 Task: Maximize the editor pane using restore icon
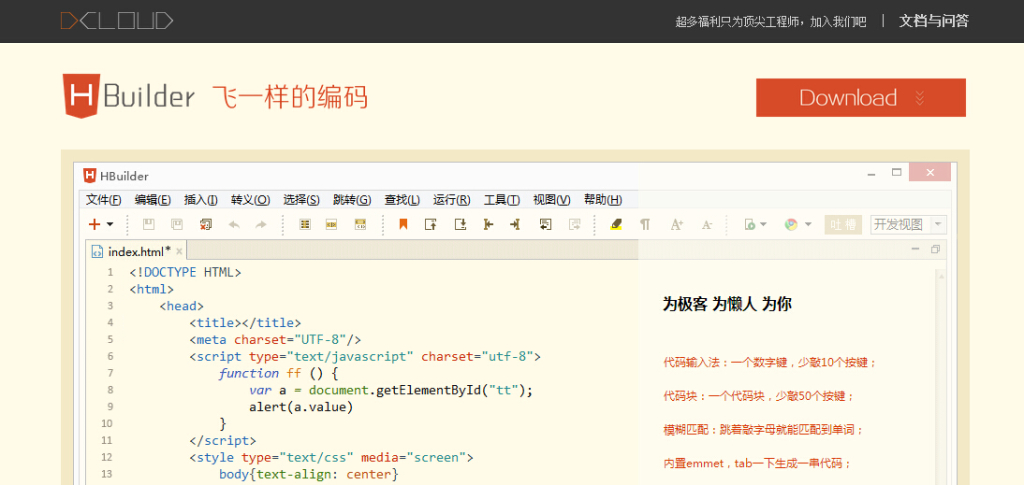coord(935,249)
